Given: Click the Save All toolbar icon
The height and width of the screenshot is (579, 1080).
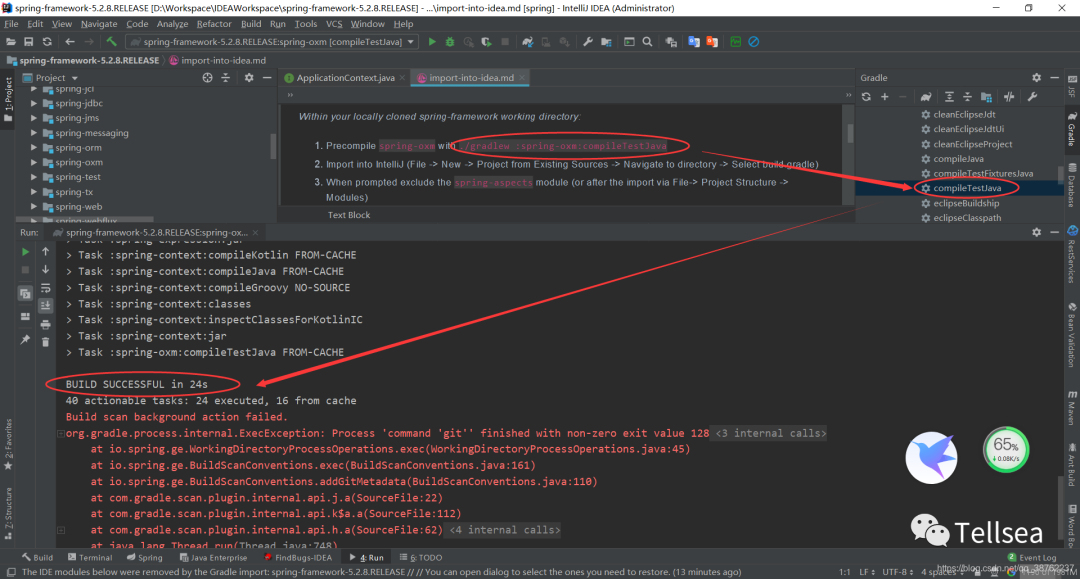Looking at the screenshot, I should click(x=28, y=42).
